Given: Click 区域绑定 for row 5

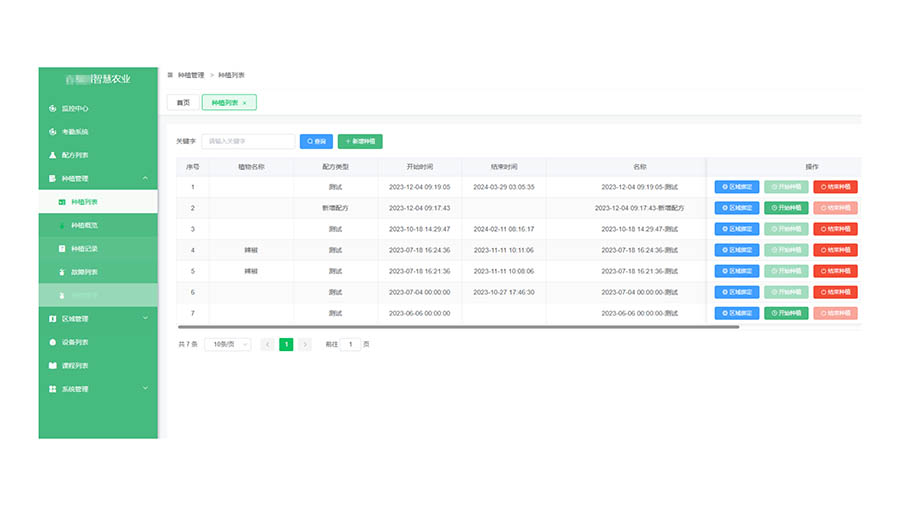Looking at the screenshot, I should coord(737,271).
